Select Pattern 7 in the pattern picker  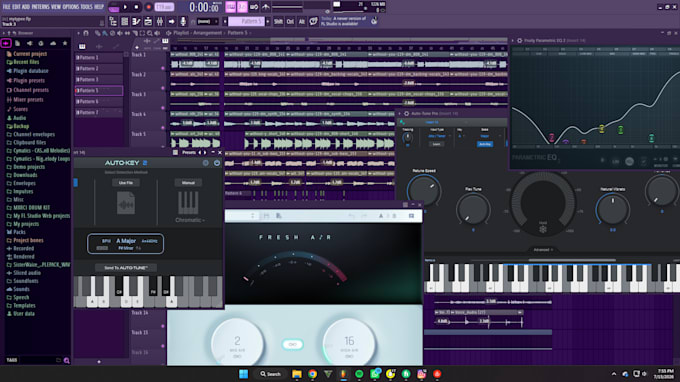pos(99,112)
